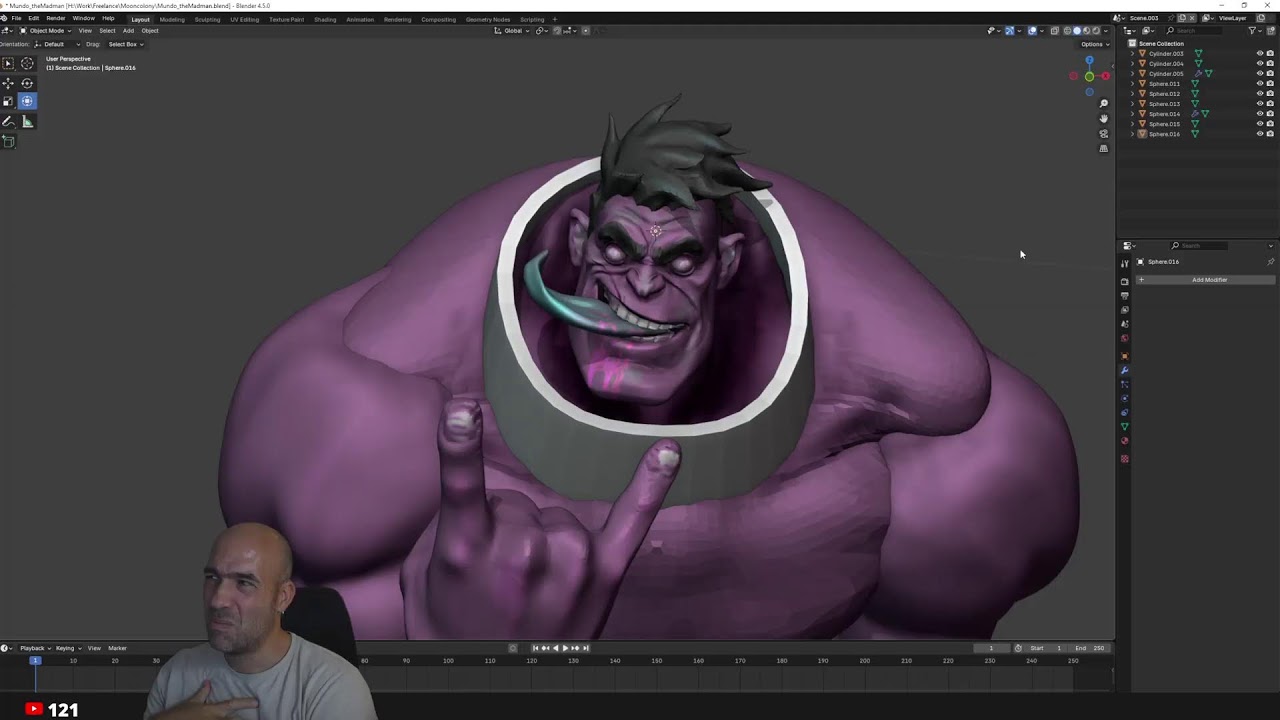
Task: Disable Sphere.016 render camera icon
Action: (x=1270, y=134)
